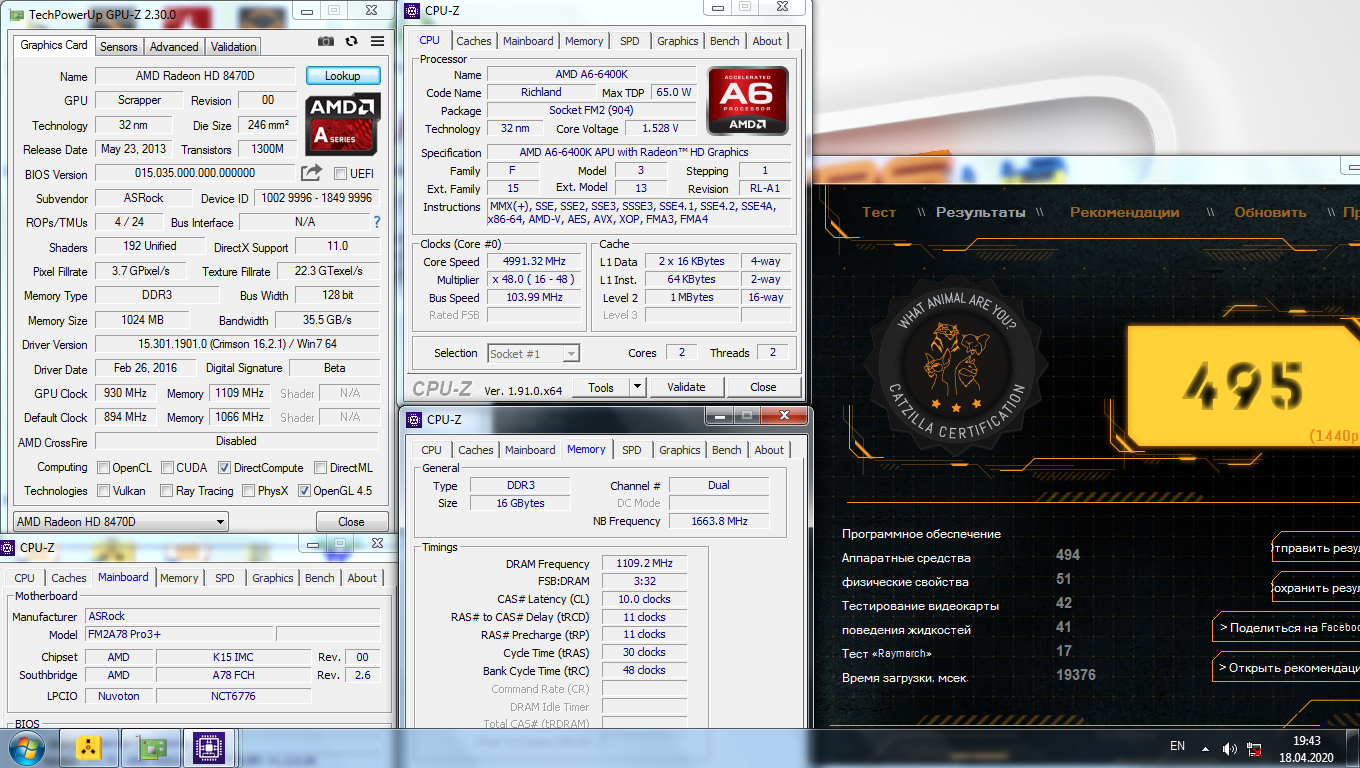Open the AMD Radeon HD 8470D GPU dropdown
The image size is (1360, 768).
(121, 521)
